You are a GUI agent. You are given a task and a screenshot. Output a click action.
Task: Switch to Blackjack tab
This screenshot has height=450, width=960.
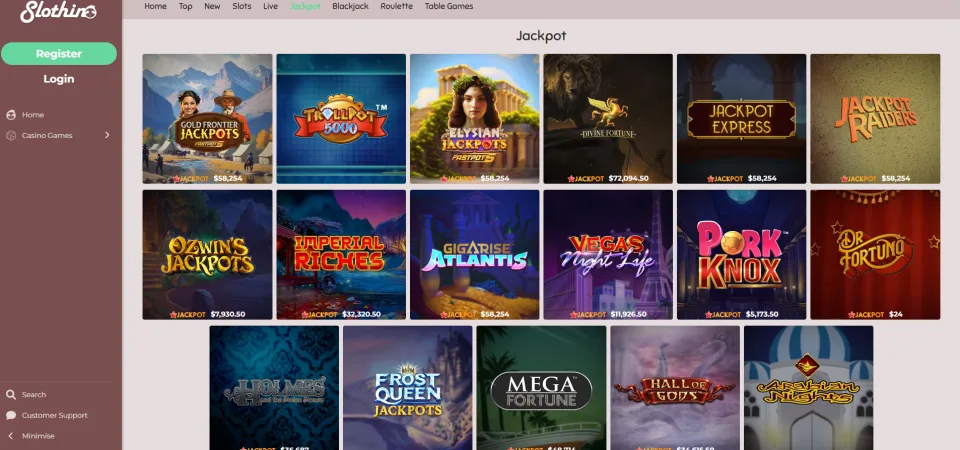[x=350, y=6]
